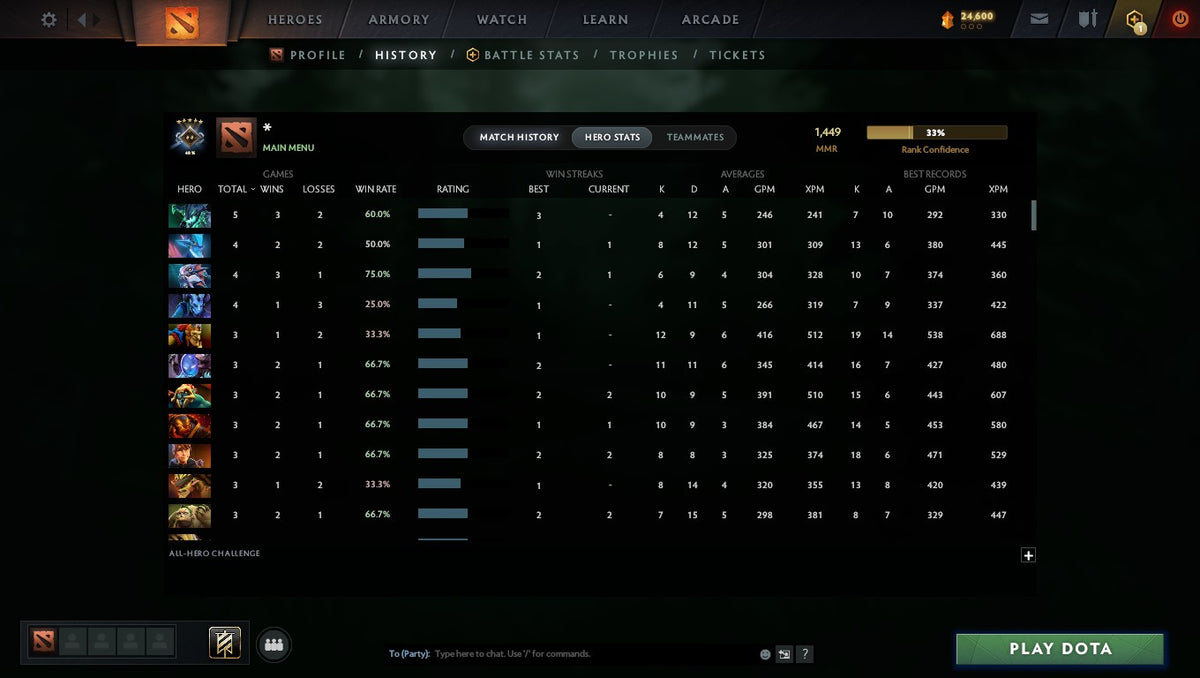Sort by the Wins column header
Image resolution: width=1200 pixels, height=678 pixels.
[272, 189]
